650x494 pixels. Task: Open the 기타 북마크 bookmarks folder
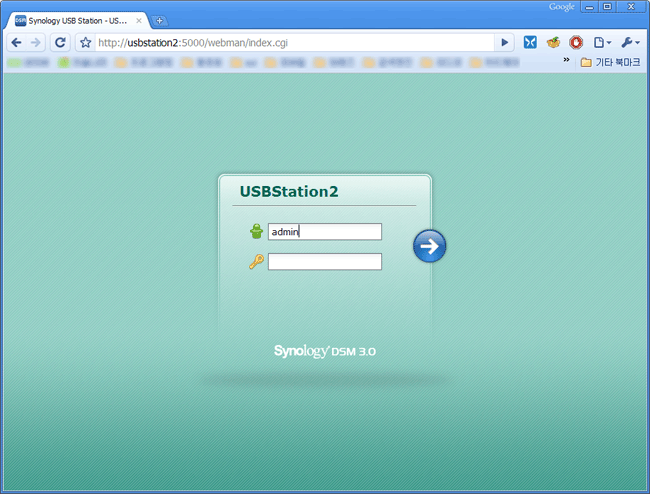(610, 62)
